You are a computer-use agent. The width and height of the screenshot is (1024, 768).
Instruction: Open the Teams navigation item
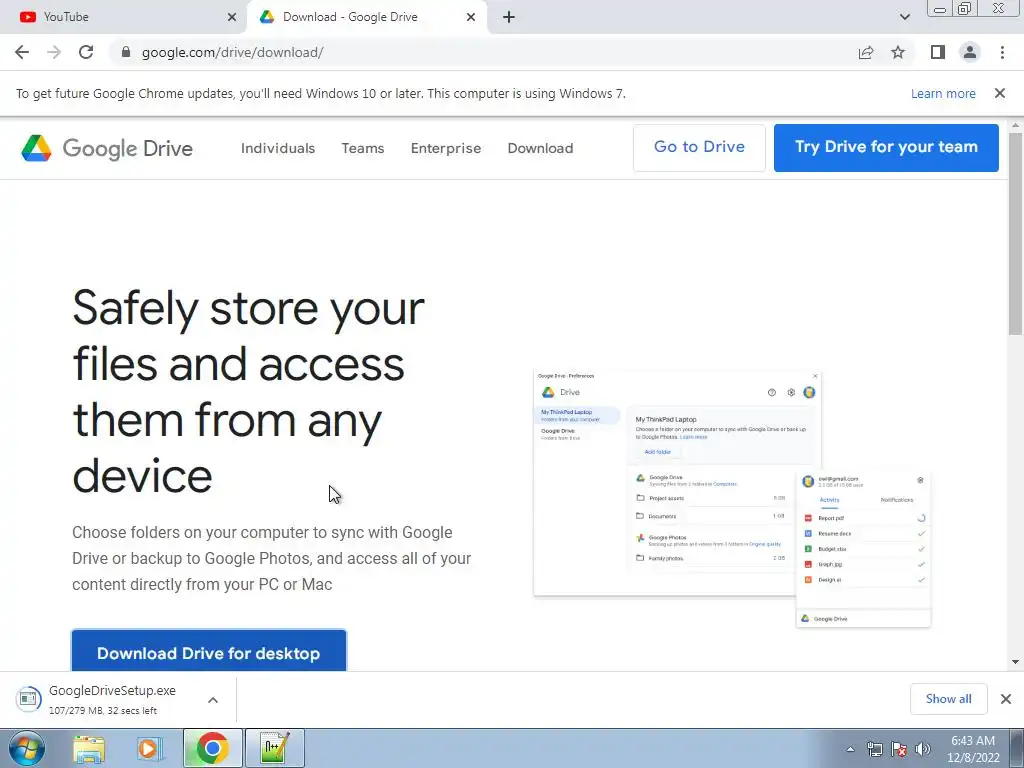point(362,148)
